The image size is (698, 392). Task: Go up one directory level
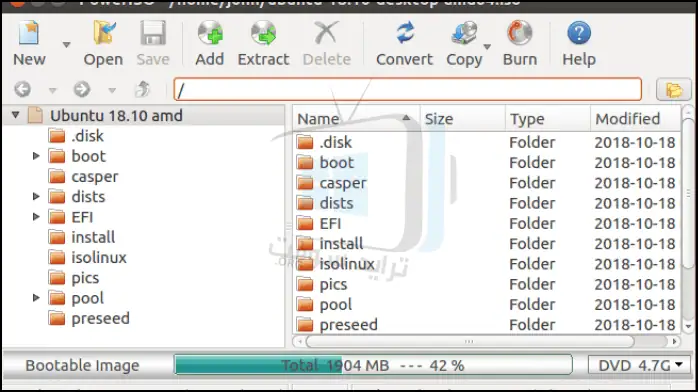142,89
